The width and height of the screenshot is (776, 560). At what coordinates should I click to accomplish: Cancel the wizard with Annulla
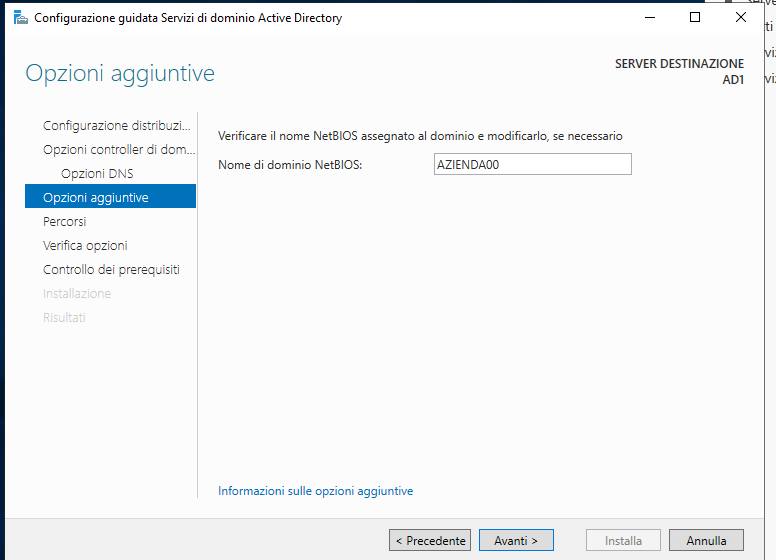pyautogui.click(x=706, y=540)
